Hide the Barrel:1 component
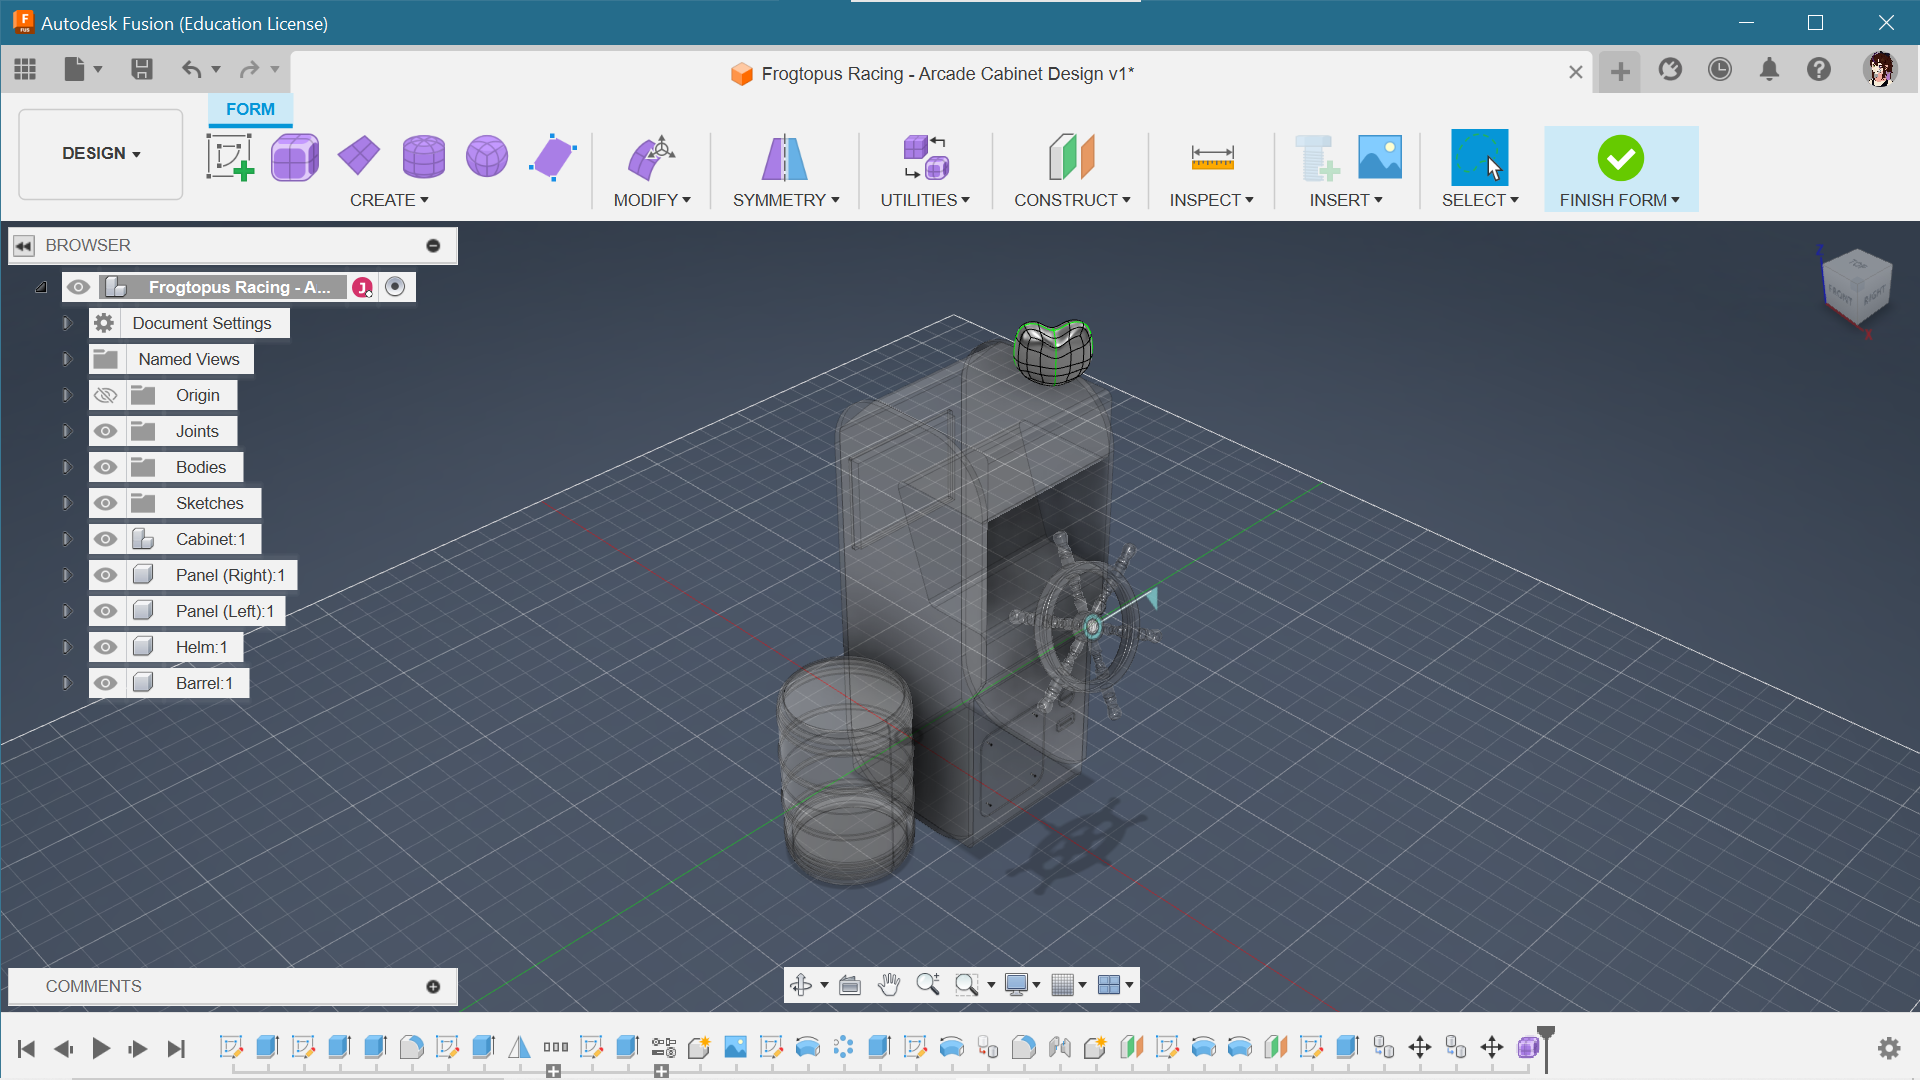The width and height of the screenshot is (1920, 1080). 106,683
